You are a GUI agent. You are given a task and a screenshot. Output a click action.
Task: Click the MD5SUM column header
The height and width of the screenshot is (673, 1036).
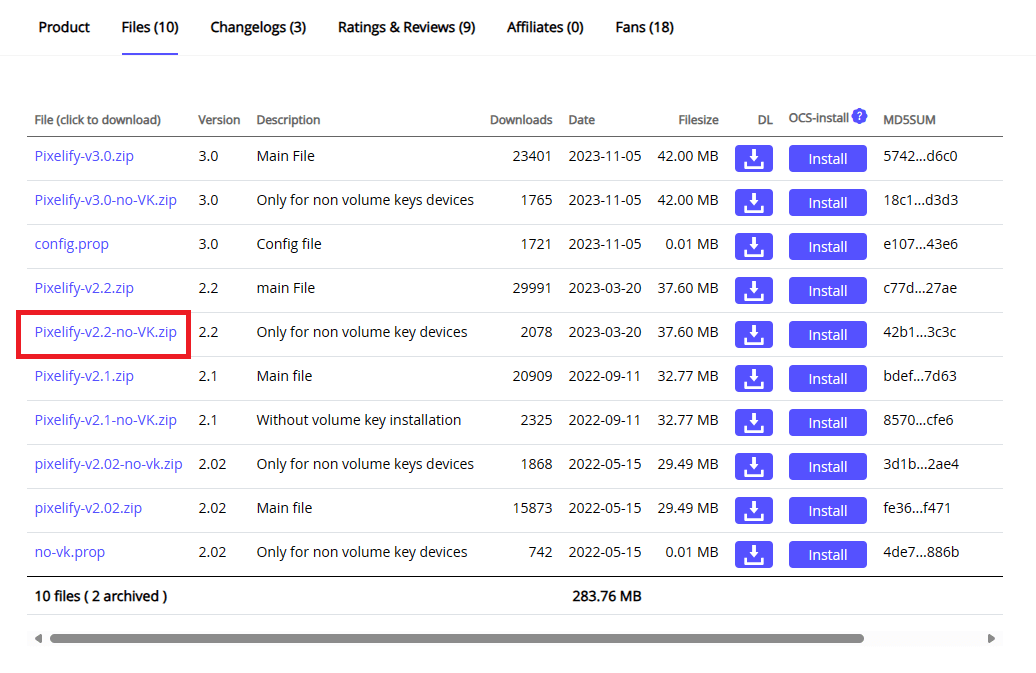[x=909, y=120]
